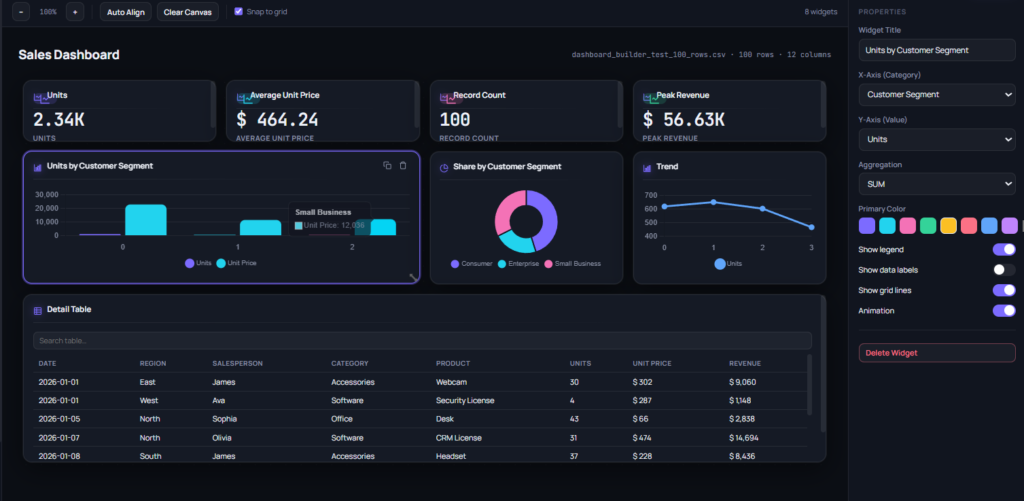1024x501 pixels.
Task: Click the duplicate icon on Units by Customer Segment widget
Action: tap(387, 165)
